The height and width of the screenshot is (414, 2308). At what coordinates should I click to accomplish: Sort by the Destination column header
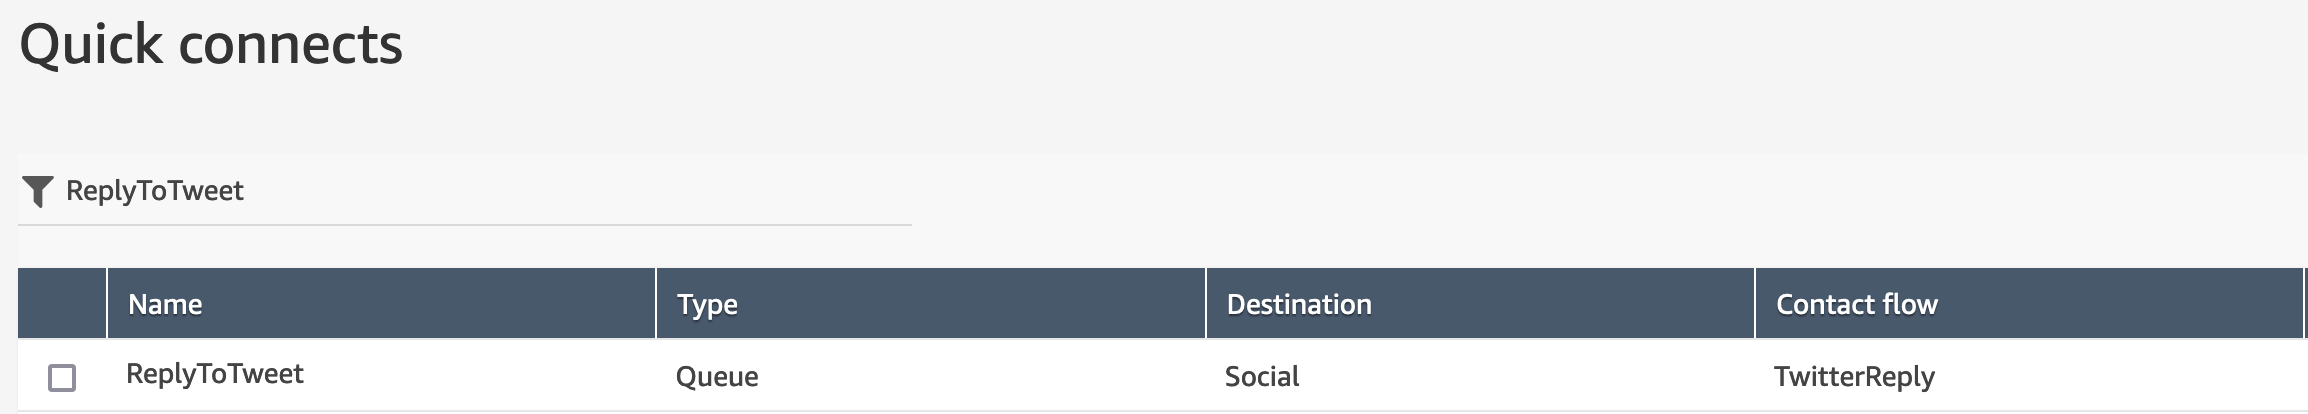coord(1299,304)
